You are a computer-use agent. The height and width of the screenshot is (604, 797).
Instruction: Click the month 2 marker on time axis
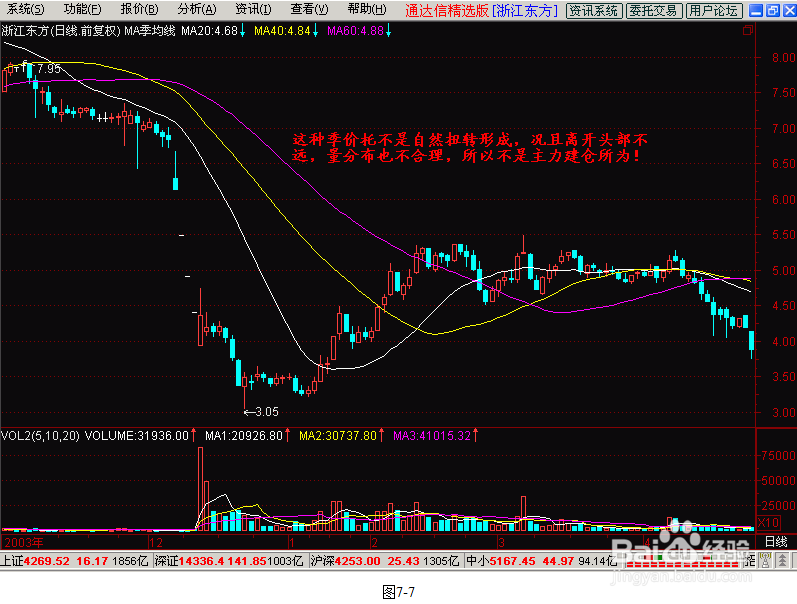pos(375,542)
